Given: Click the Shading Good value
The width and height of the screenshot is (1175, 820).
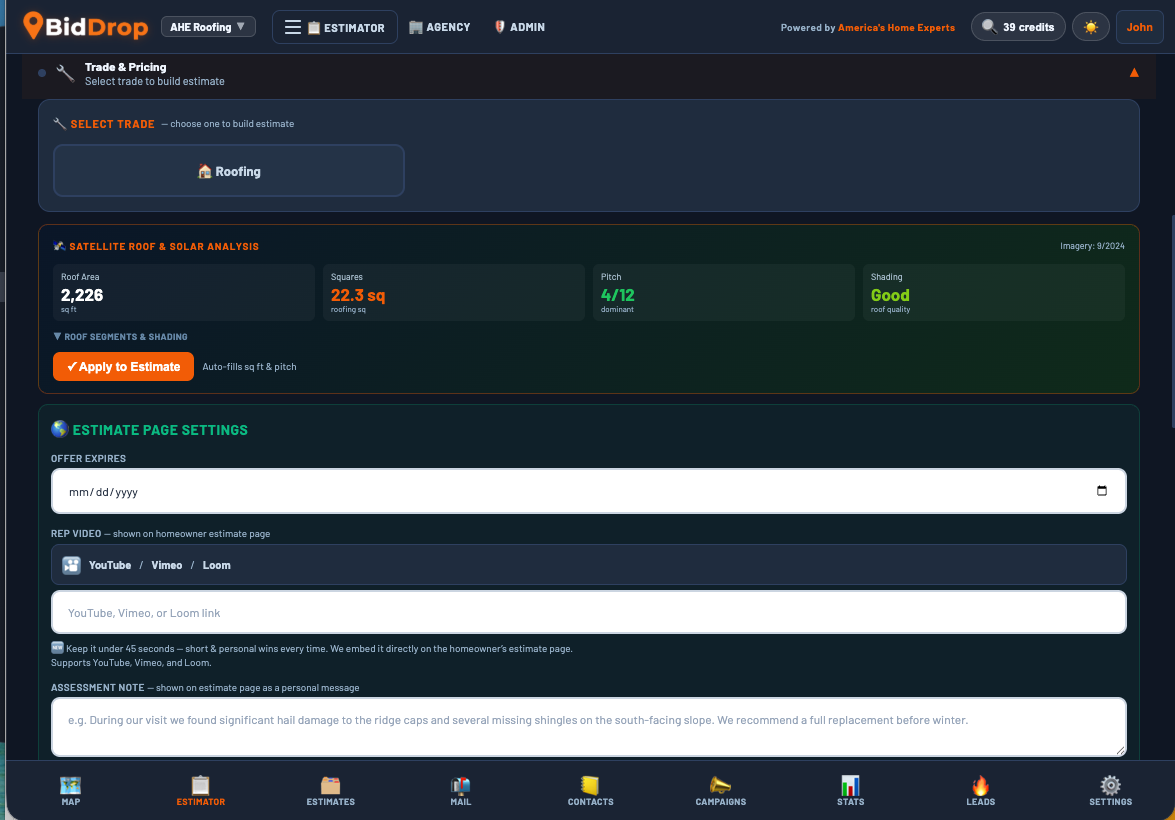Looking at the screenshot, I should point(890,295).
